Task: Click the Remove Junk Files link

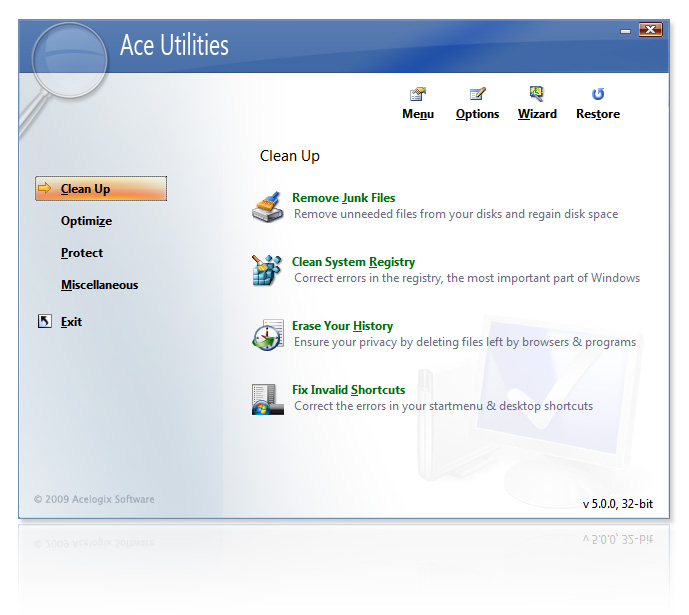Action: (x=343, y=198)
